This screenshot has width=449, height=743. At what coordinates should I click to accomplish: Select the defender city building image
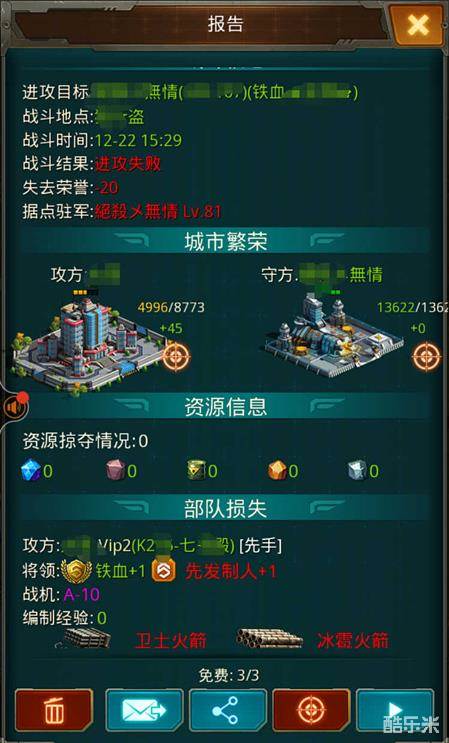click(x=334, y=334)
